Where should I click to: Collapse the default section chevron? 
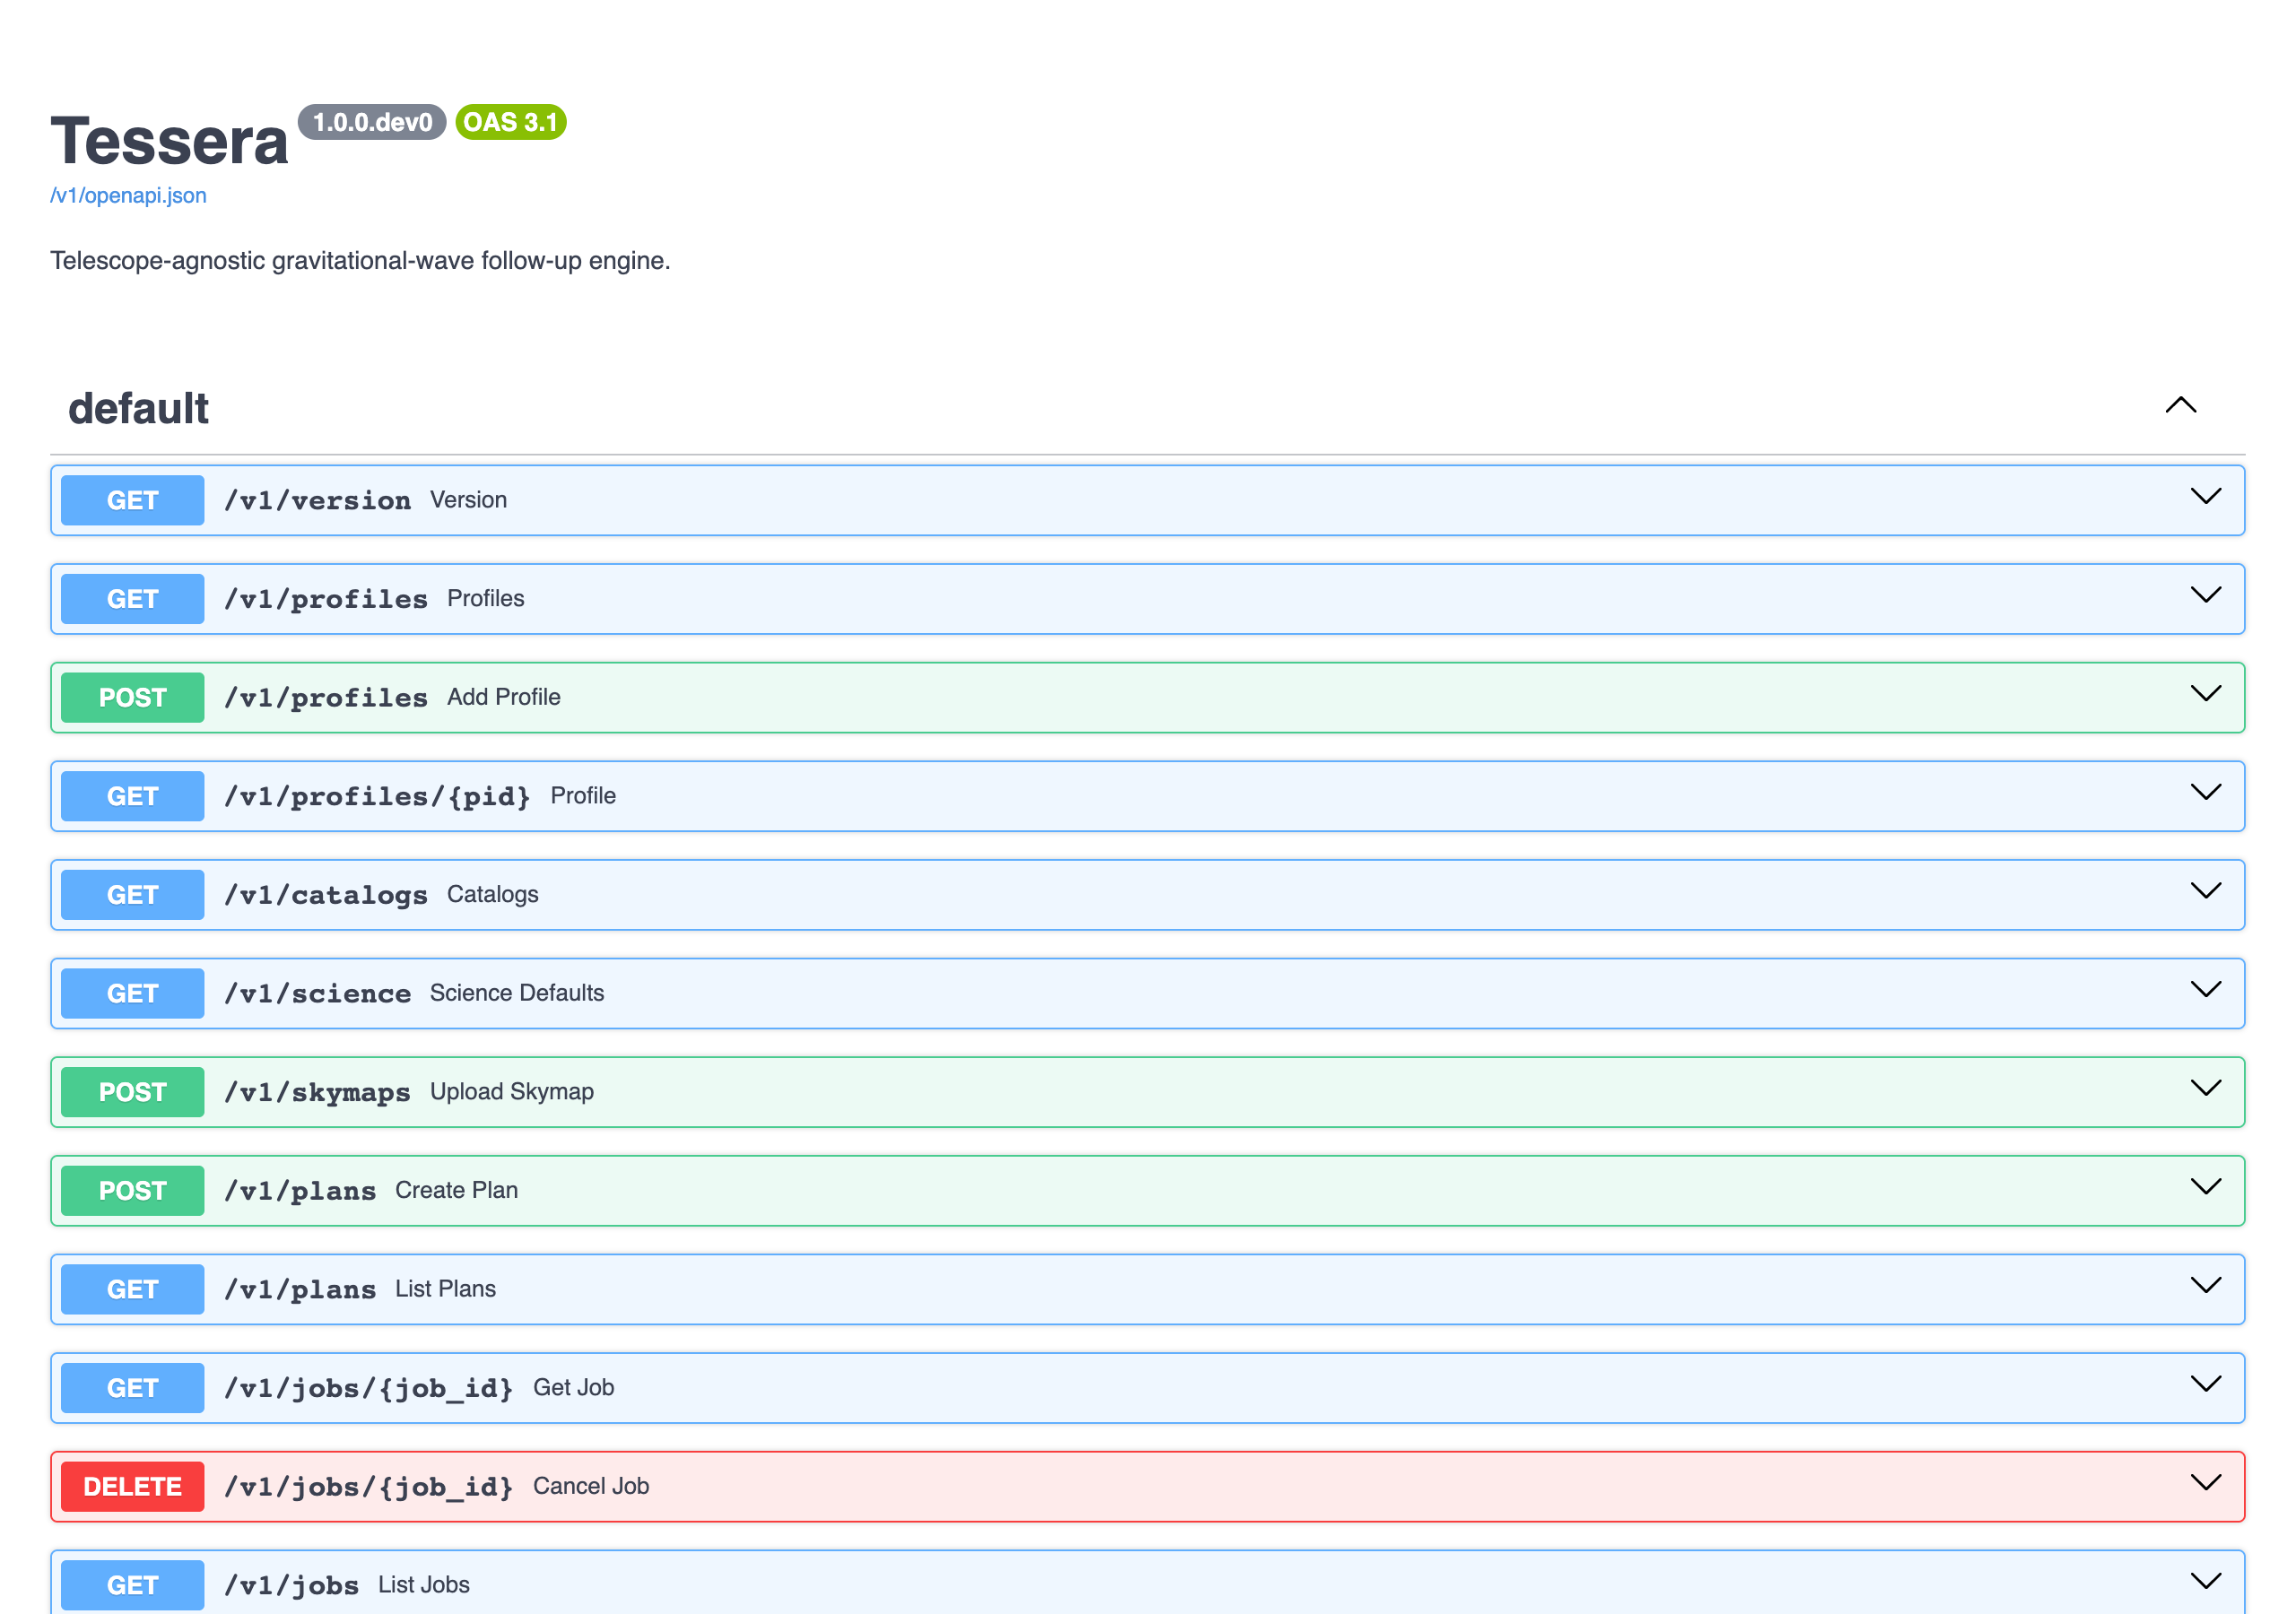pyautogui.click(x=2180, y=406)
